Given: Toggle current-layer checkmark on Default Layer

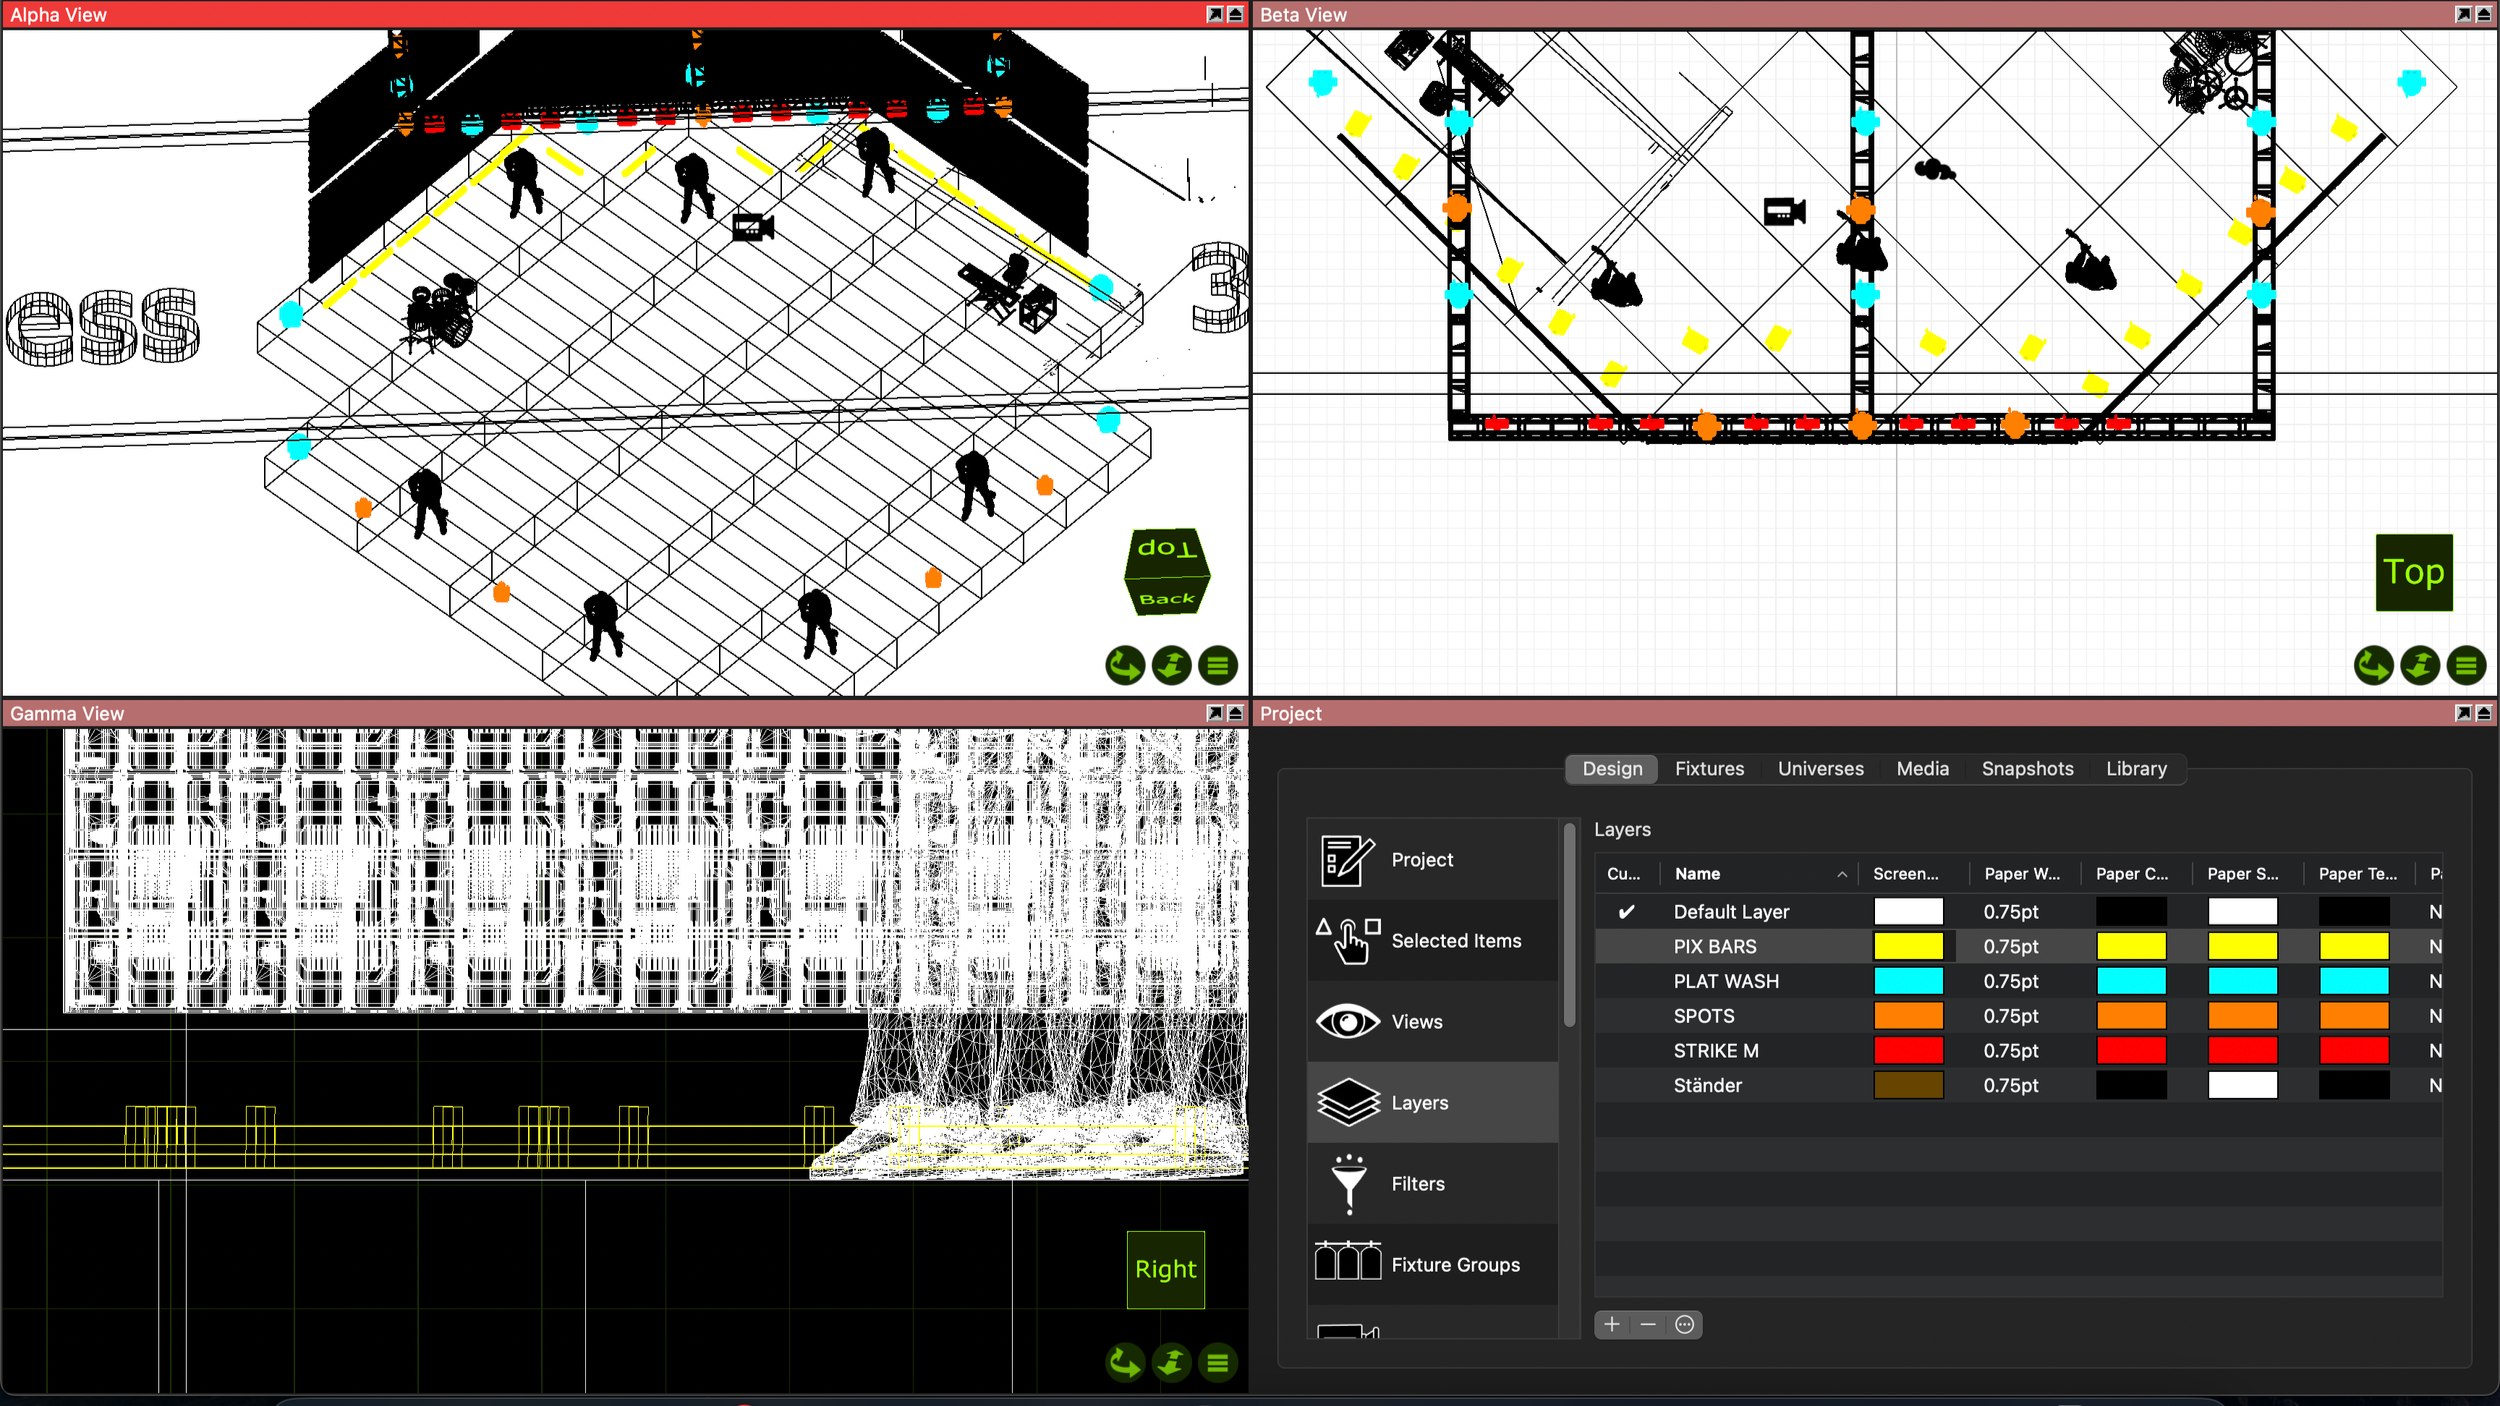Looking at the screenshot, I should (1626, 911).
